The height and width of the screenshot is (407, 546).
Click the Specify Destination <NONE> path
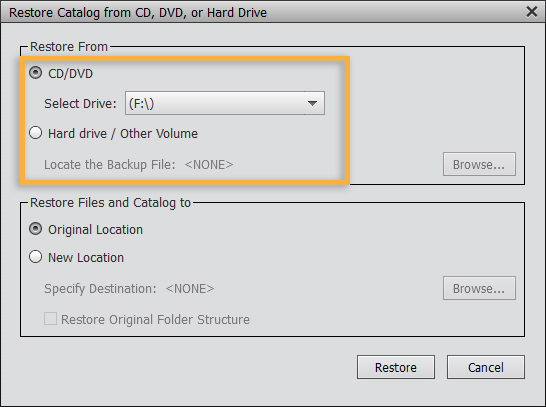click(190, 289)
